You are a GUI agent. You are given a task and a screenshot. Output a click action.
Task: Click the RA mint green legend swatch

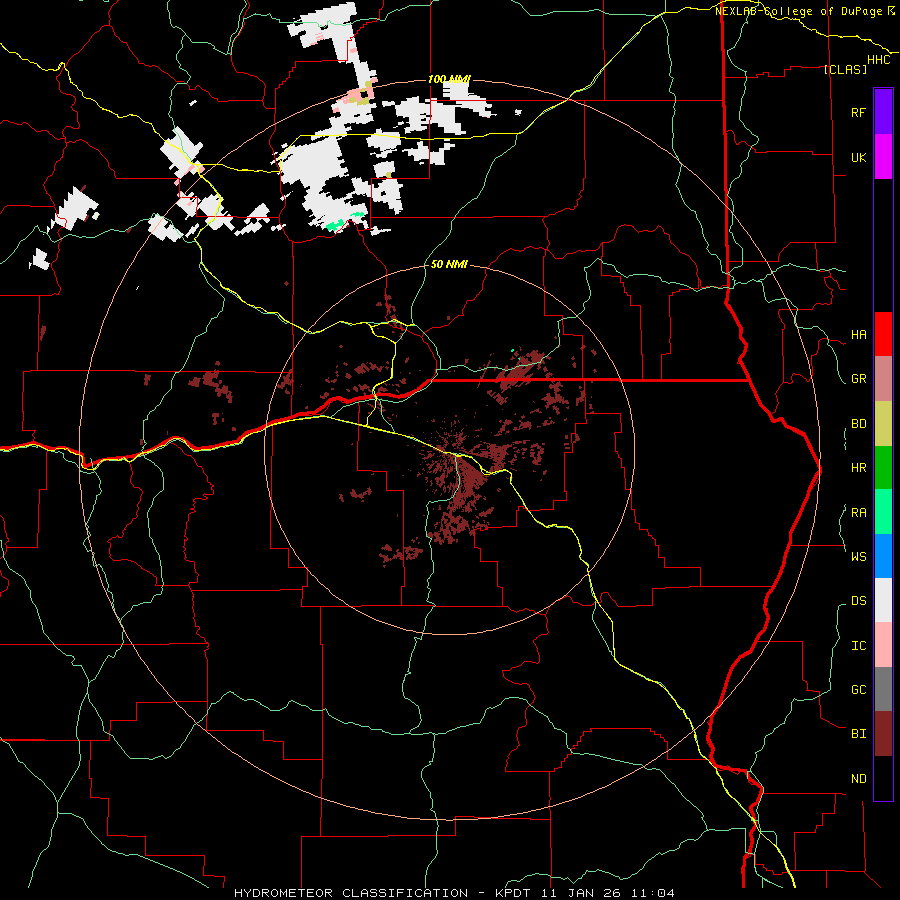pyautogui.click(x=883, y=512)
